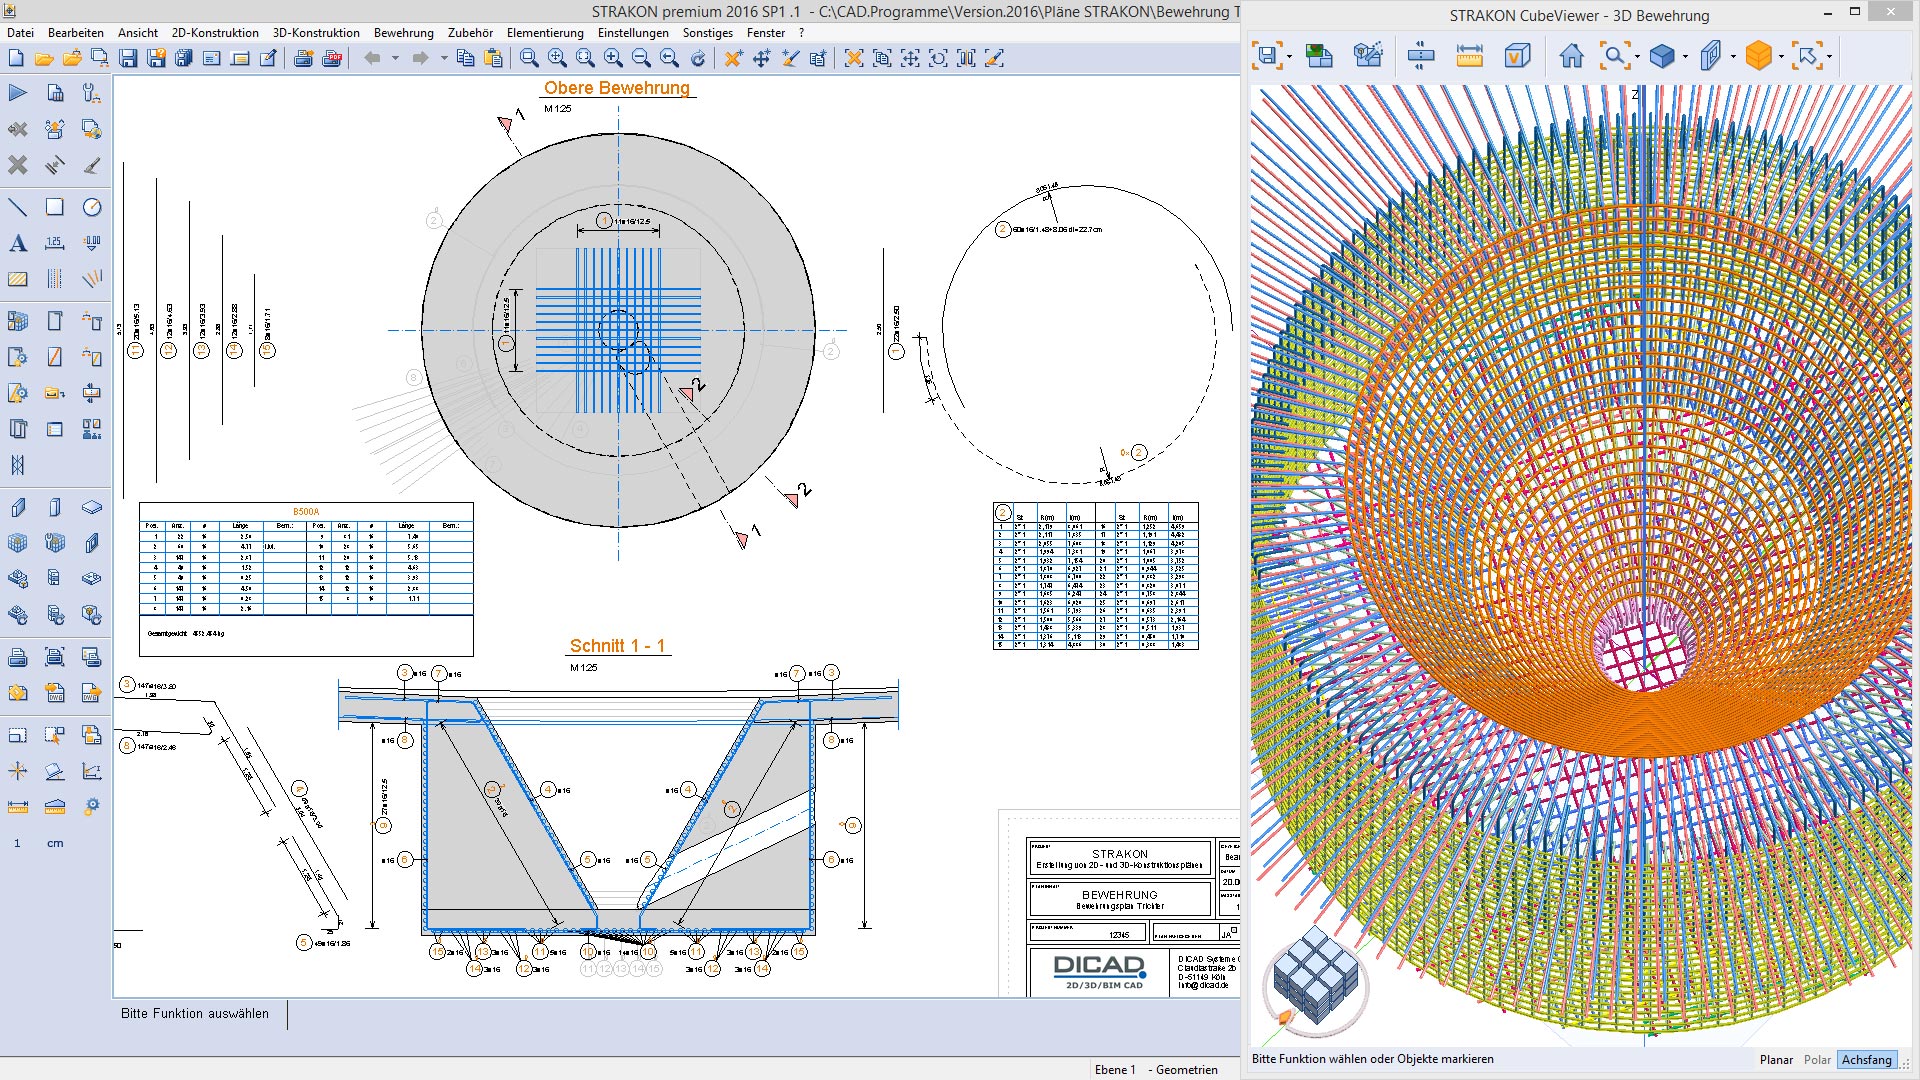
Task: Open orange cube display dropdown in CubeViewer
Action: point(1781,56)
